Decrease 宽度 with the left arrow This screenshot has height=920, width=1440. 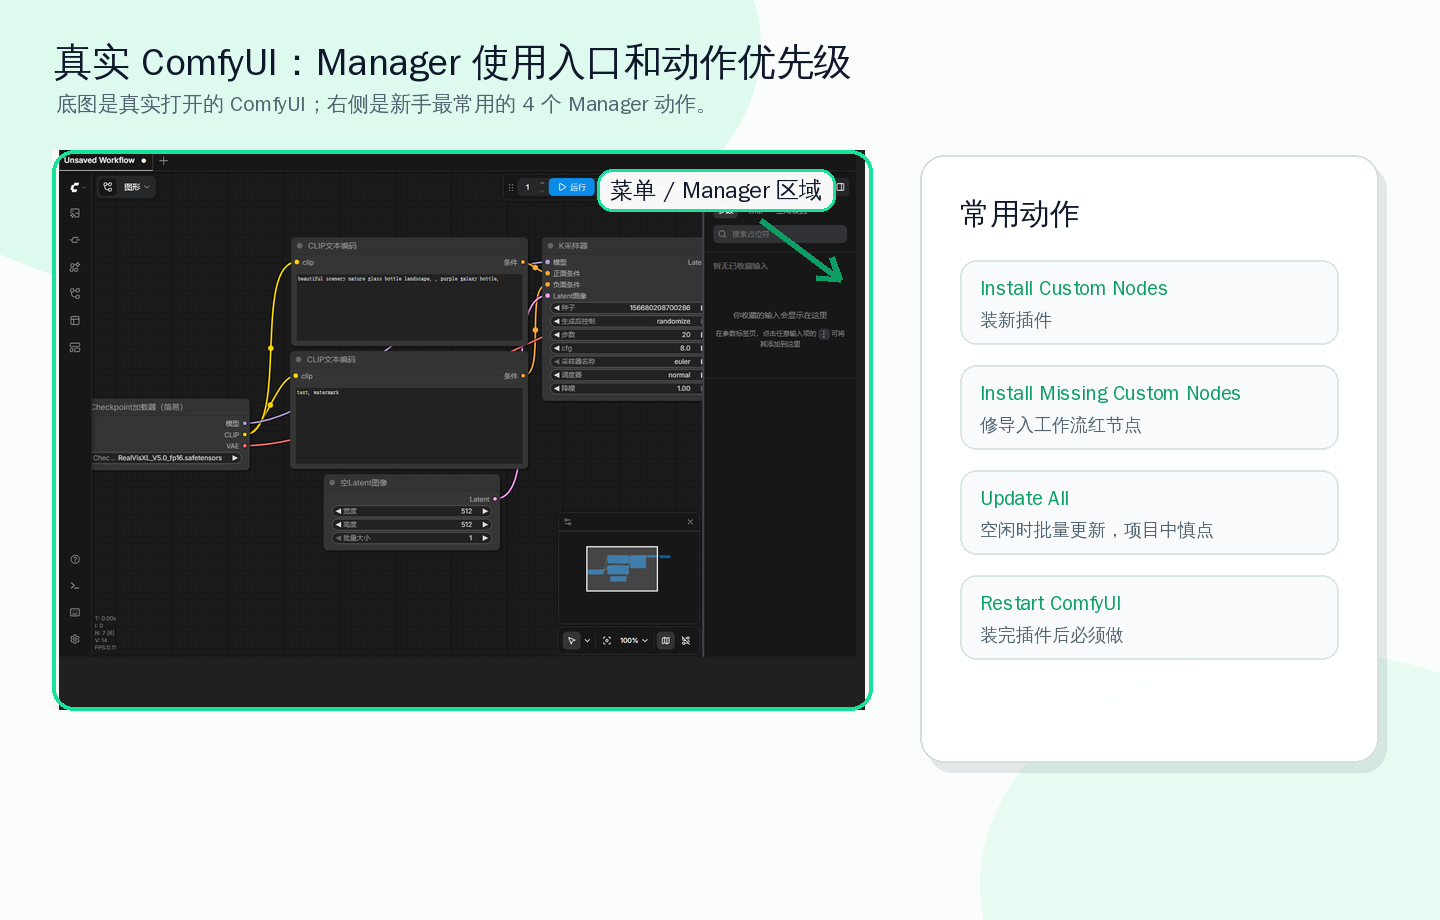[x=339, y=511]
